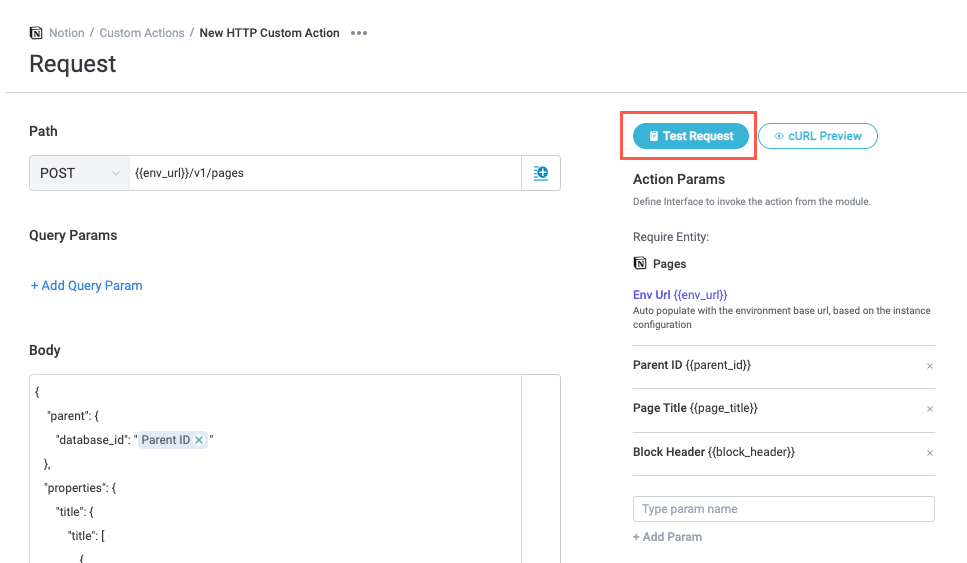The height and width of the screenshot is (563, 967).
Task: Delete the Parent ID action param
Action: (x=930, y=366)
